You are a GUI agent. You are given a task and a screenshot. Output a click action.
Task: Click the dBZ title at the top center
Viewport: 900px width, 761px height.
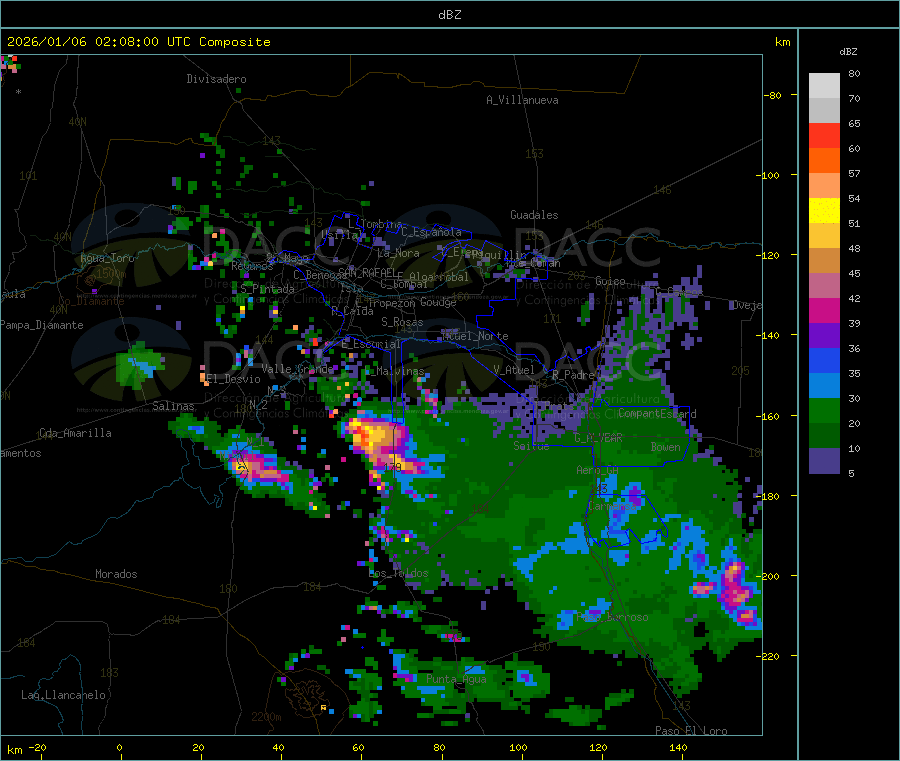pyautogui.click(x=449, y=15)
